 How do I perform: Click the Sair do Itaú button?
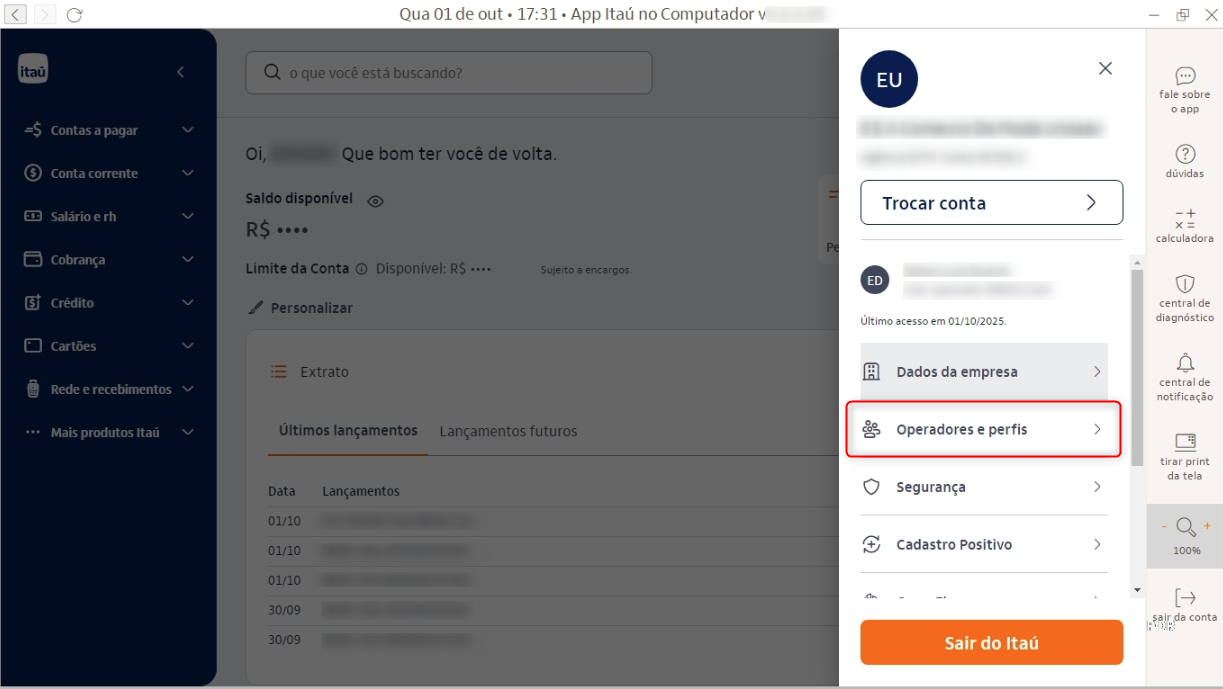(991, 643)
